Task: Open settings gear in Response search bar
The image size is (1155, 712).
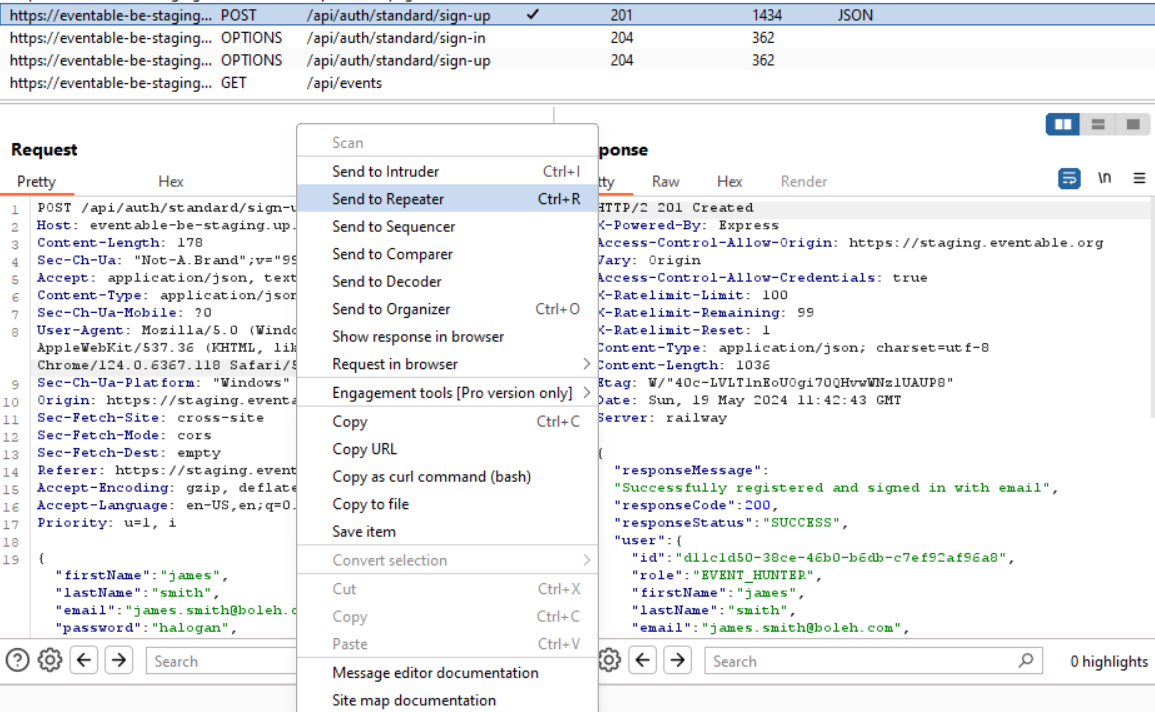Action: pos(610,660)
